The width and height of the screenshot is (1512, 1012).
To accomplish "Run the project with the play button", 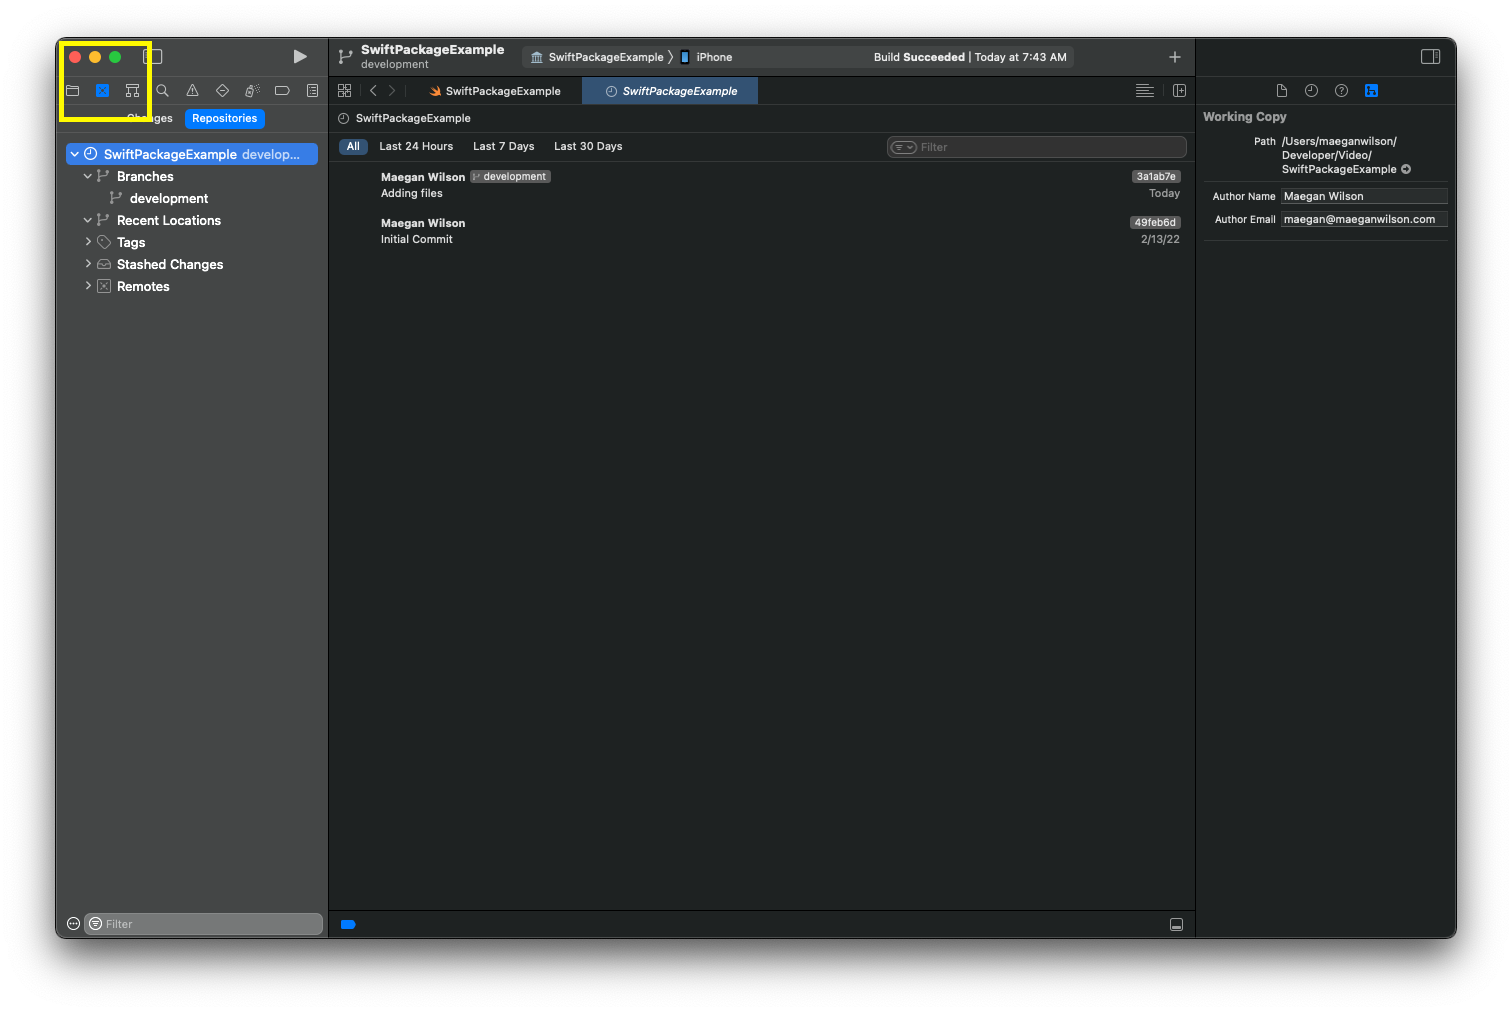I will (300, 57).
